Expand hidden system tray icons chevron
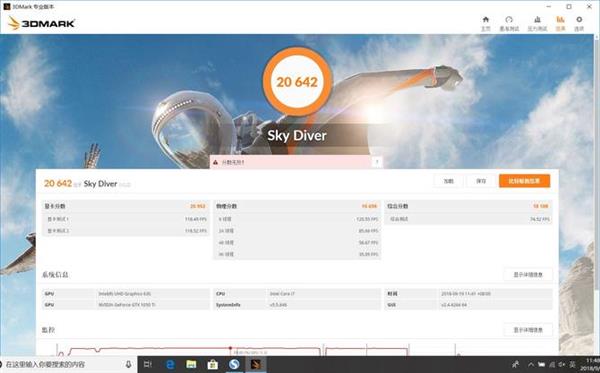This screenshot has height=373, width=600. point(531,364)
